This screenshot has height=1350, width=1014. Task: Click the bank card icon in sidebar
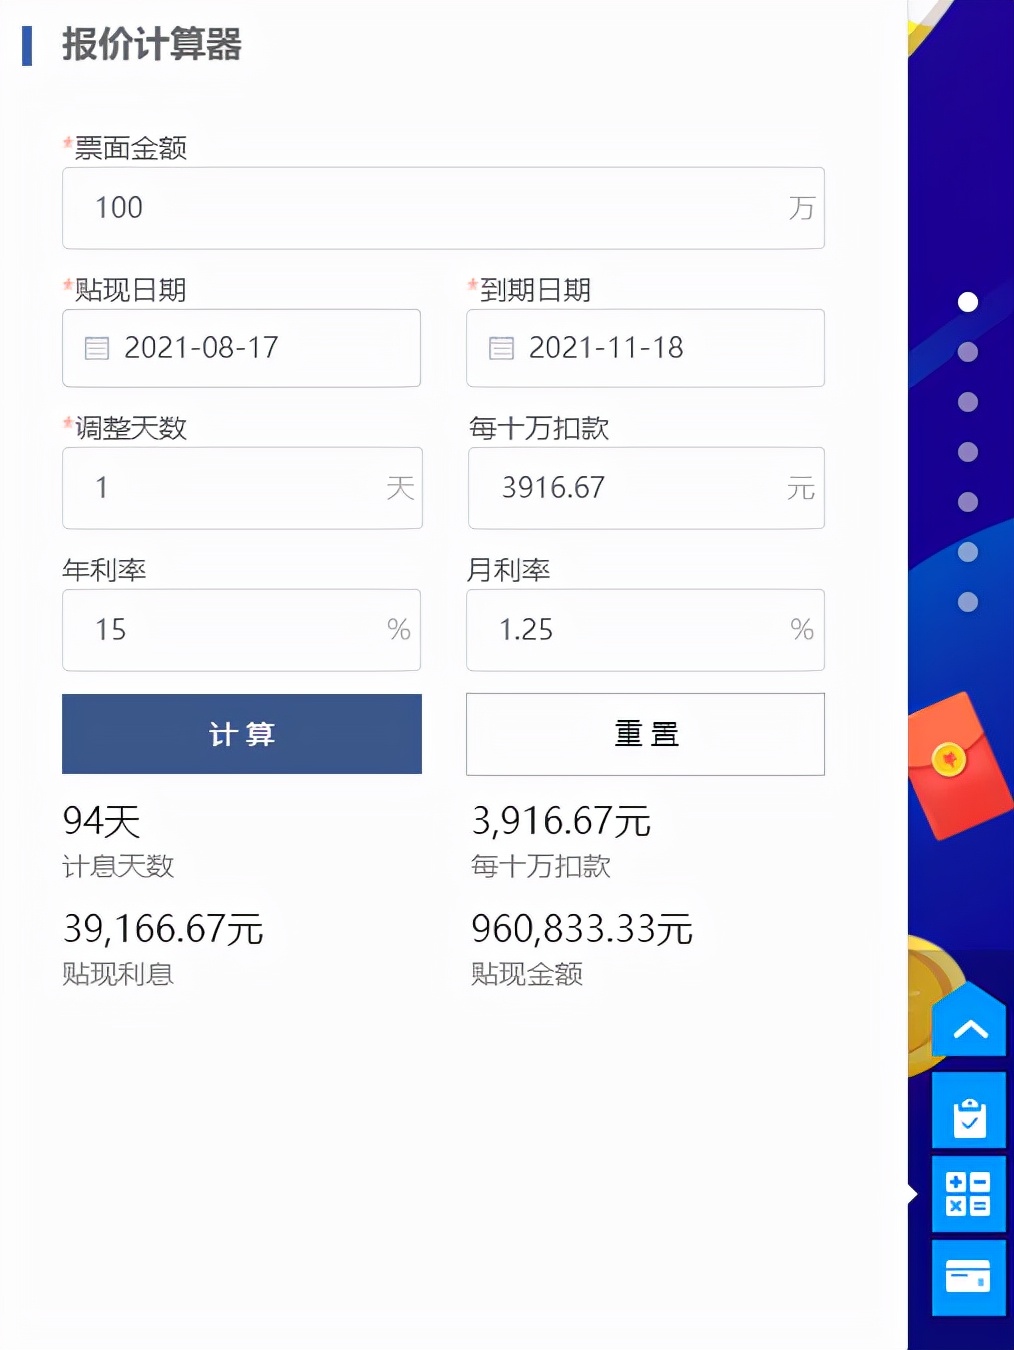[x=967, y=1278]
